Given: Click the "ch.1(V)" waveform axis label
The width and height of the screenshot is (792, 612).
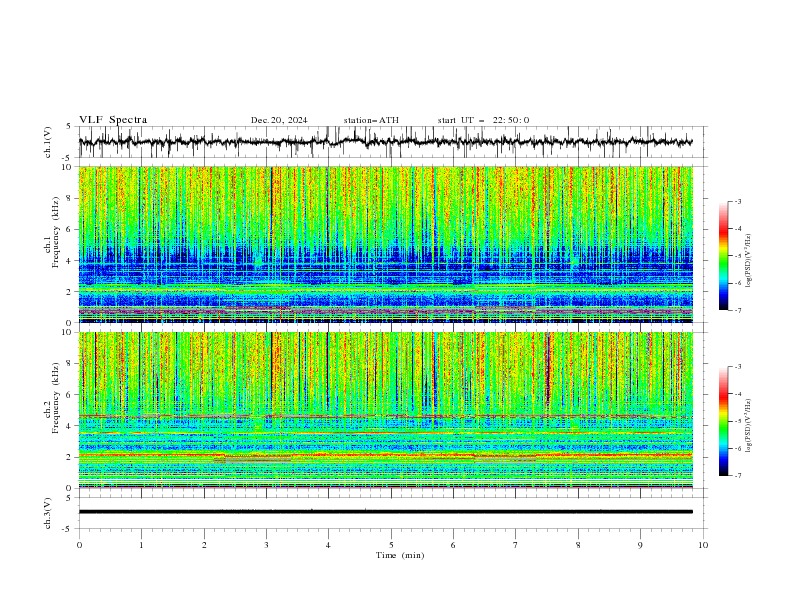Looking at the screenshot, I should pos(48,142).
